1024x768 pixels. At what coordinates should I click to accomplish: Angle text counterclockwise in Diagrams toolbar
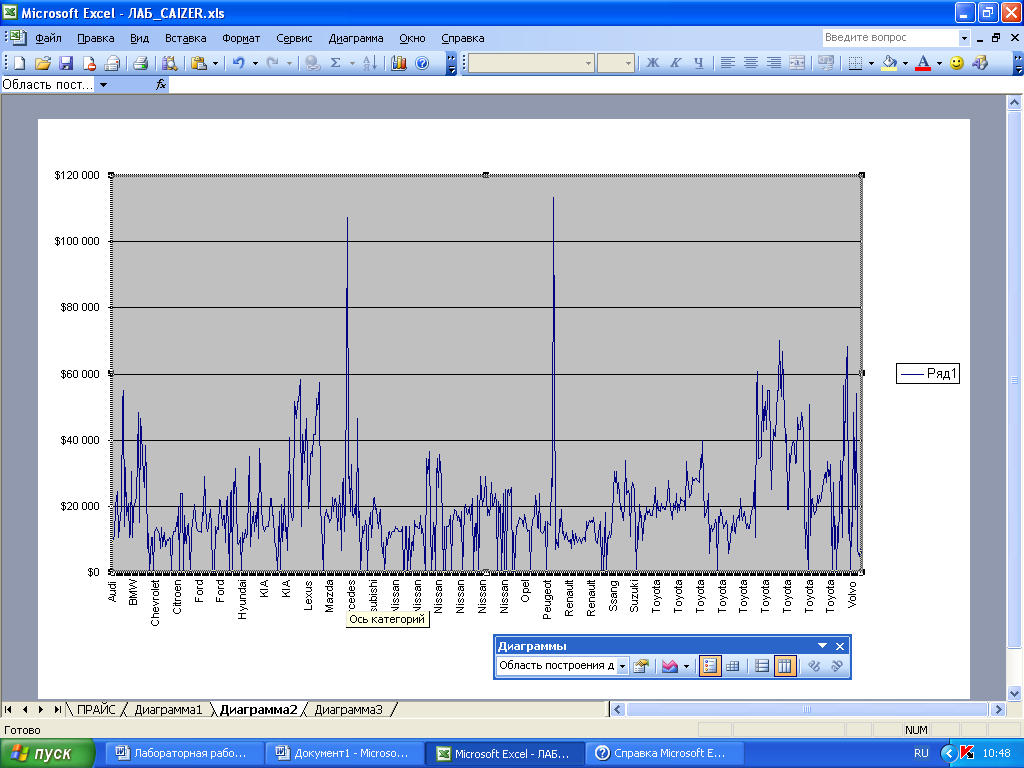click(x=837, y=665)
